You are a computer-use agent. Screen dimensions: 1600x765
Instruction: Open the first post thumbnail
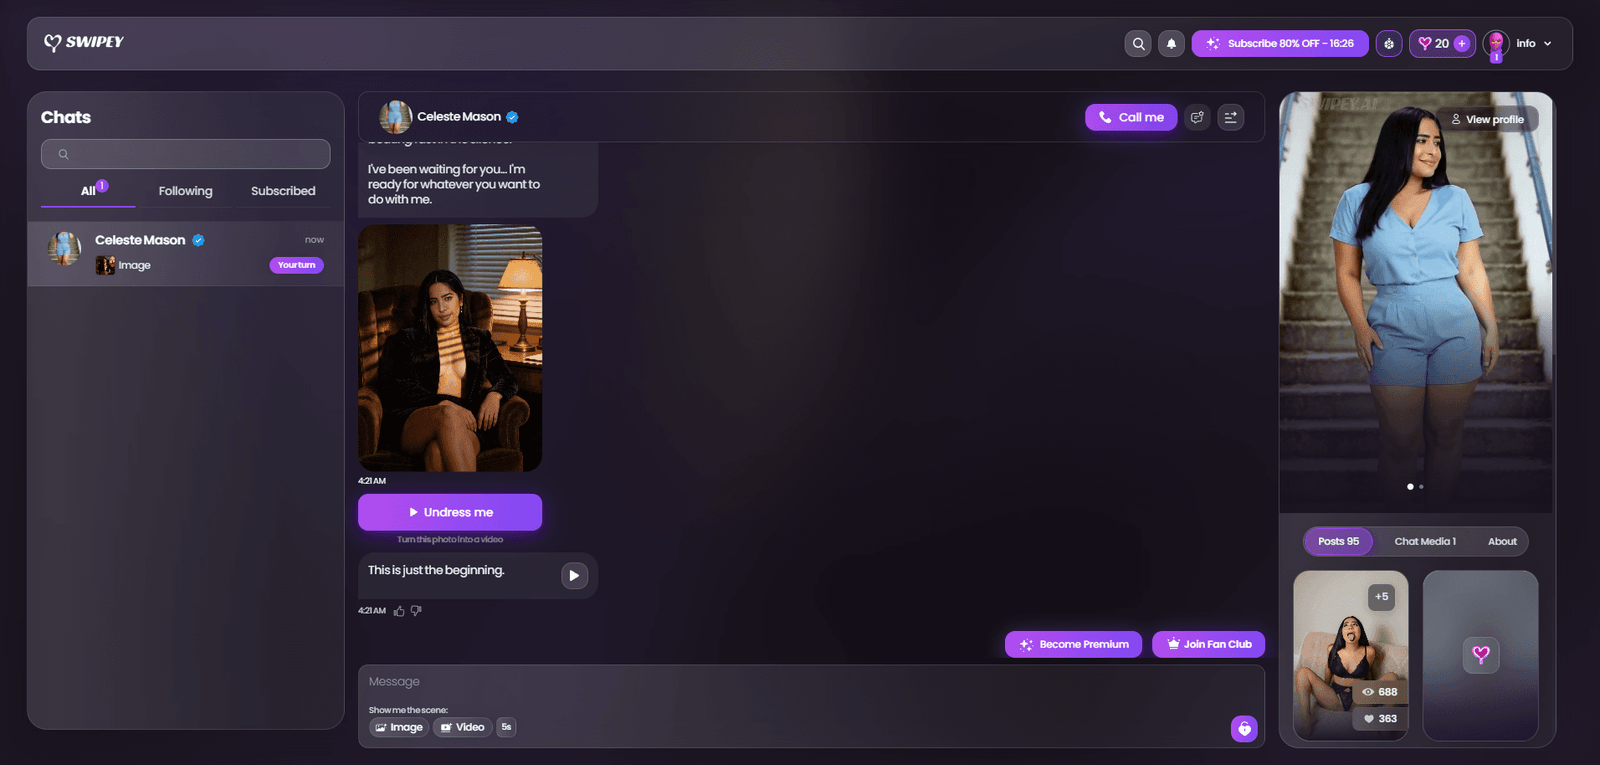click(1351, 656)
